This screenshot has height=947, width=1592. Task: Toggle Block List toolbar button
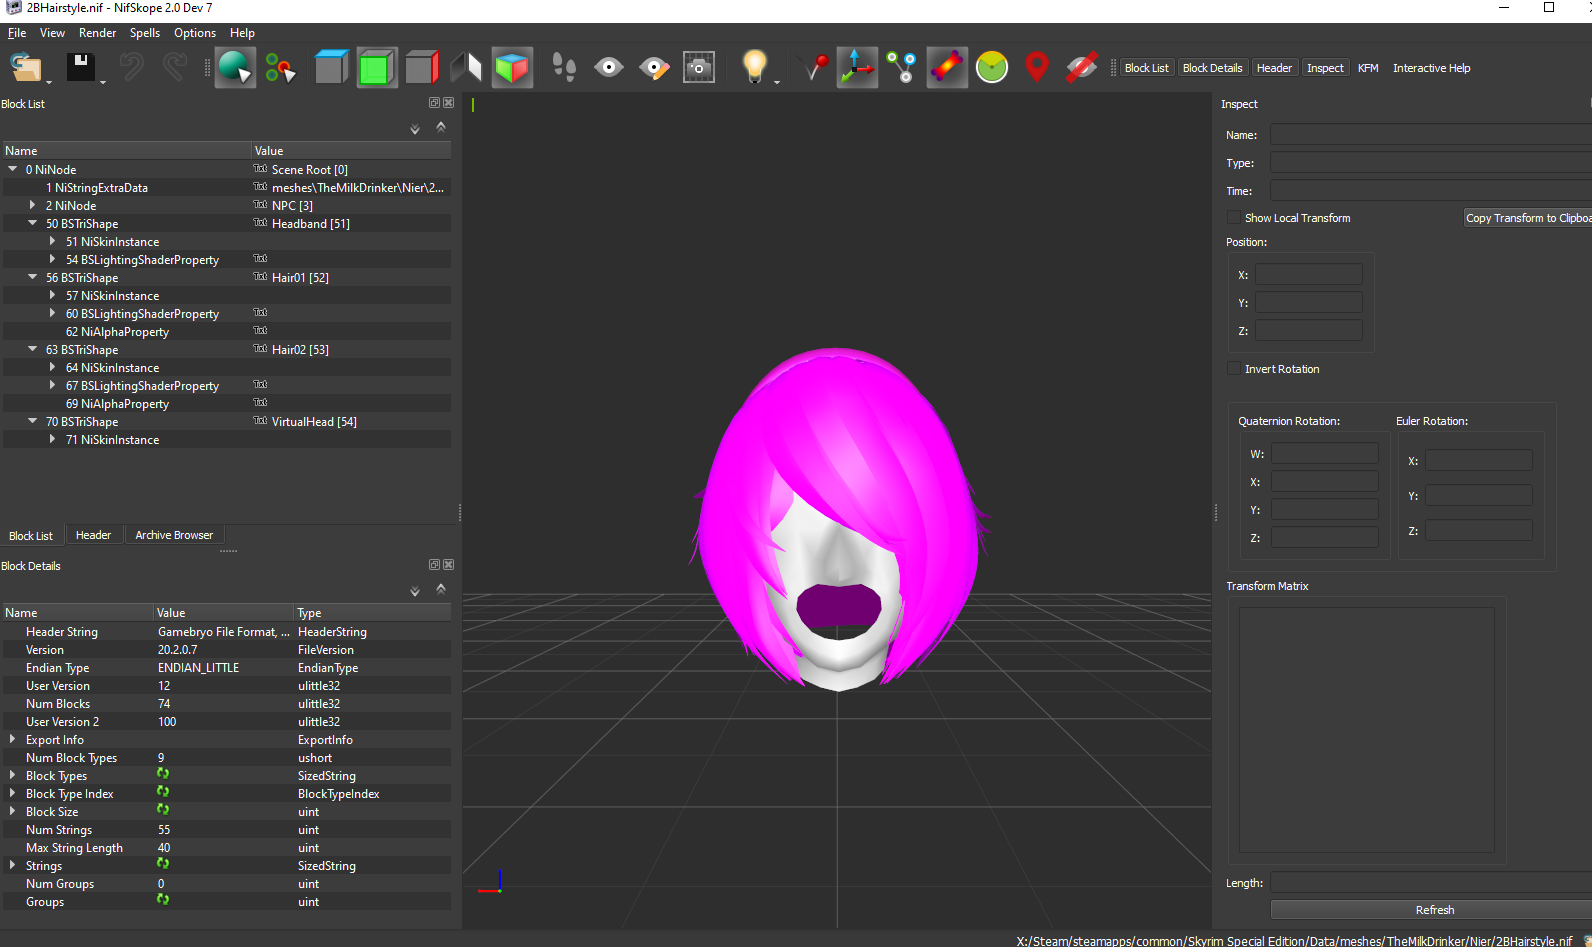pos(1146,68)
